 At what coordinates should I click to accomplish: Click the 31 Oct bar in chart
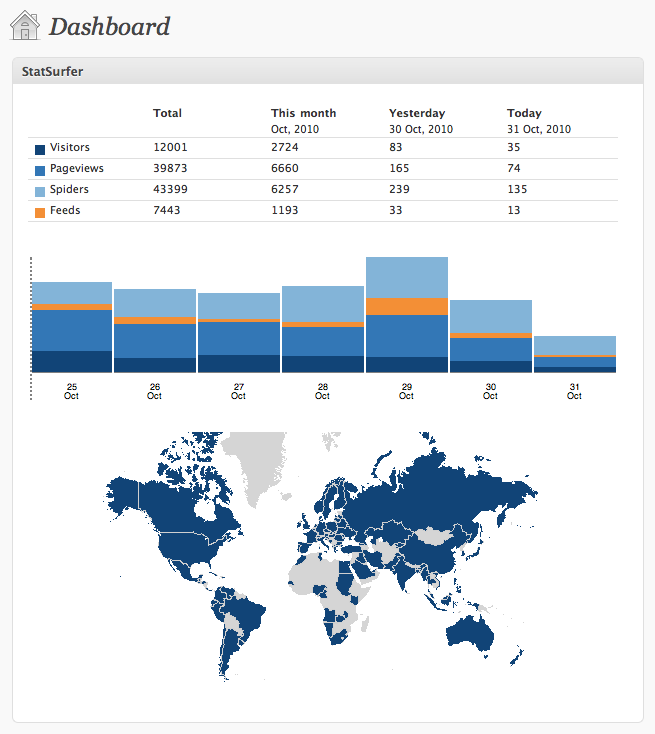click(x=575, y=354)
